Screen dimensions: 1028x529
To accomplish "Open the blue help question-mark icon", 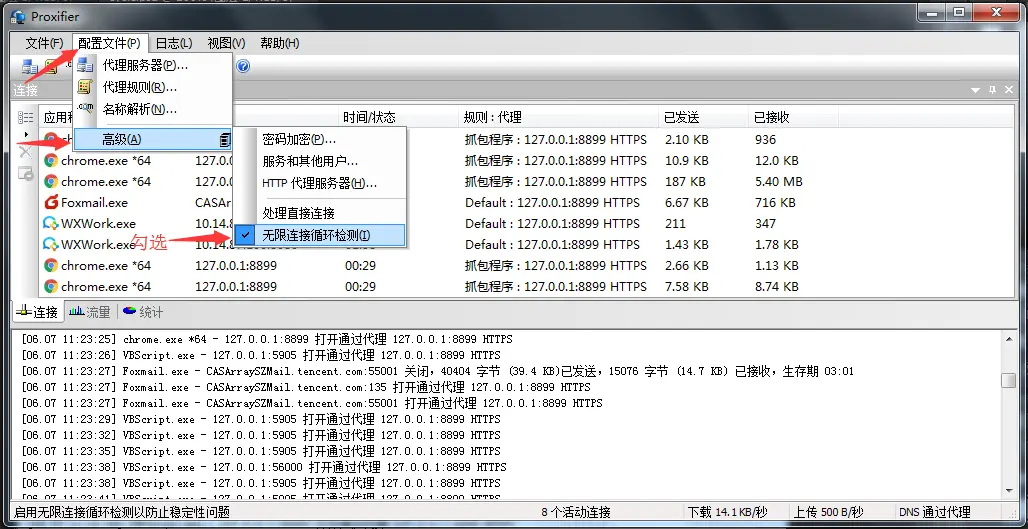I will [243, 66].
